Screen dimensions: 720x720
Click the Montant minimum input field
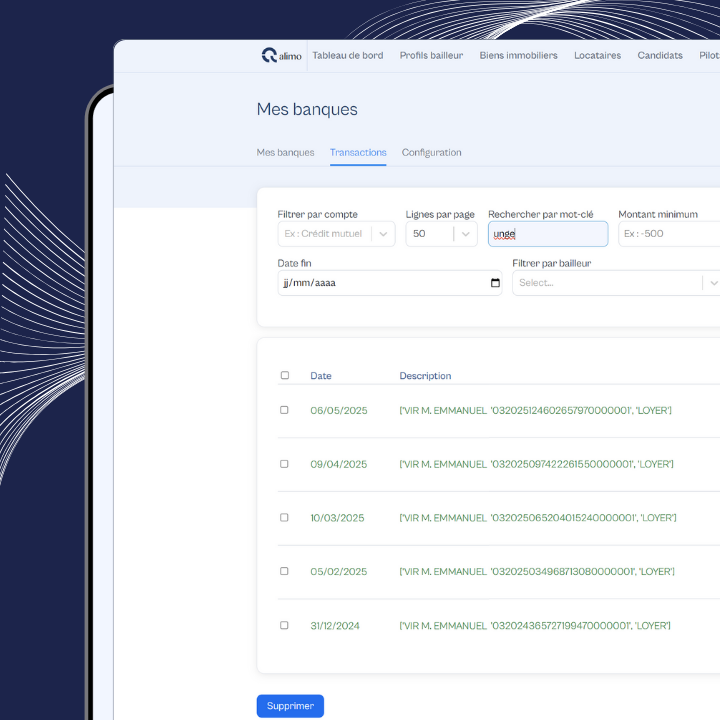(x=668, y=234)
